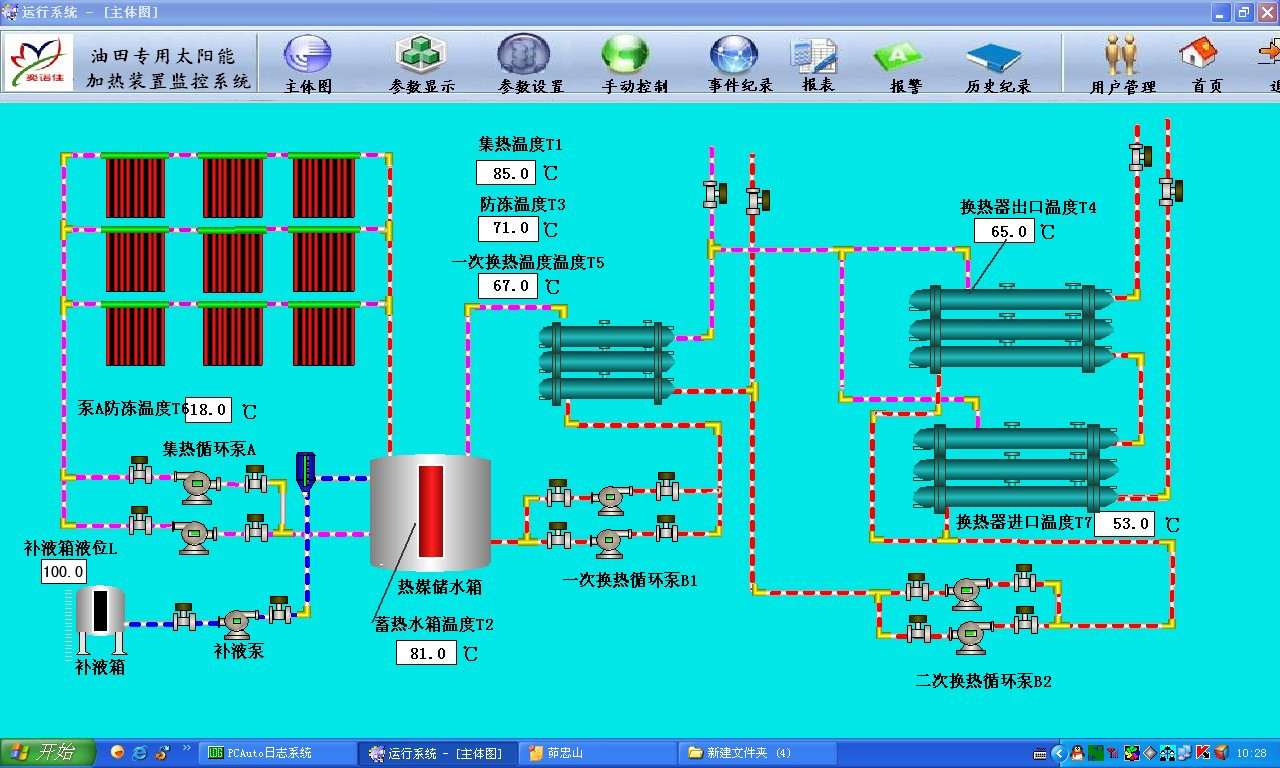Click the 热媒储水箱 tank red level bar

430,510
